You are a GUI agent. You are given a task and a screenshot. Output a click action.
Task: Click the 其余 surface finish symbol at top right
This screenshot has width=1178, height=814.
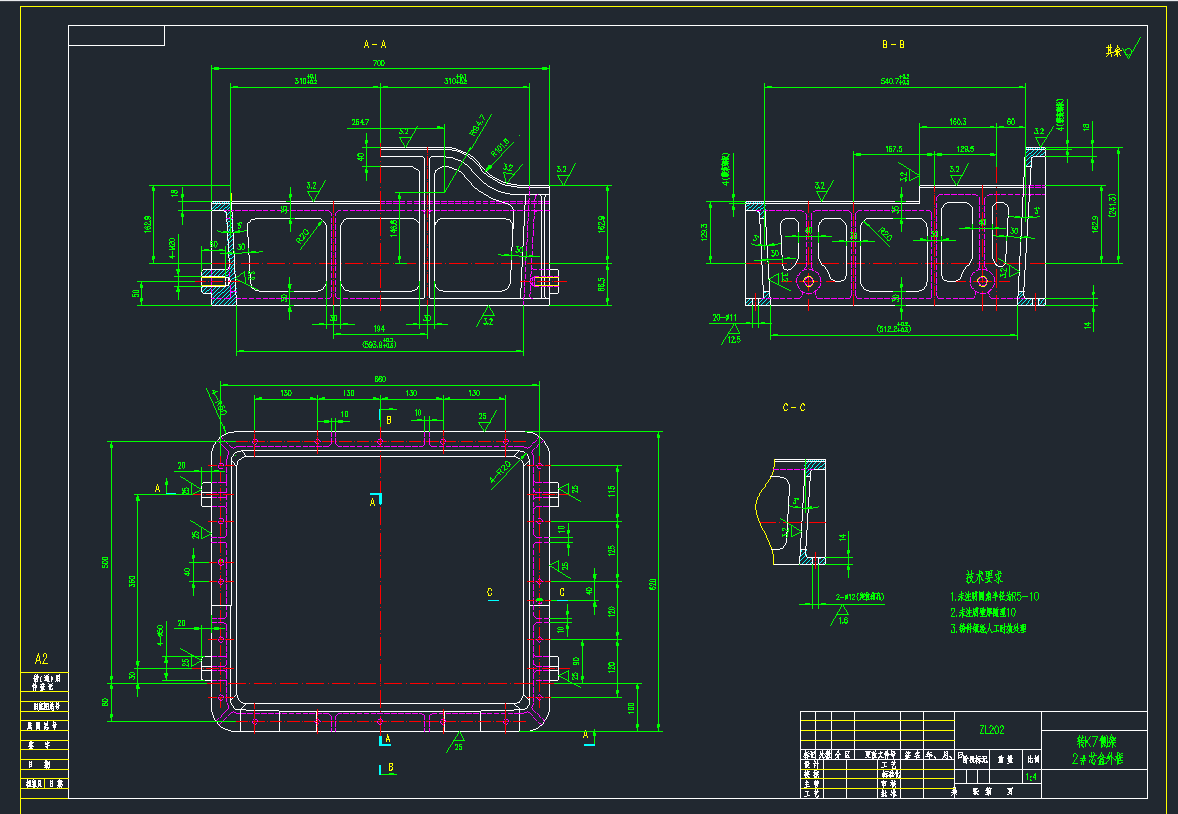coord(1122,50)
